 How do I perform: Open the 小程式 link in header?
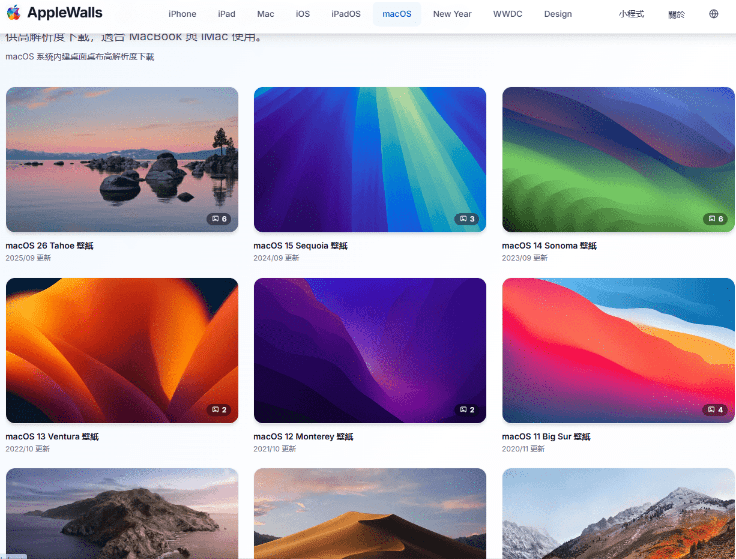(x=631, y=14)
